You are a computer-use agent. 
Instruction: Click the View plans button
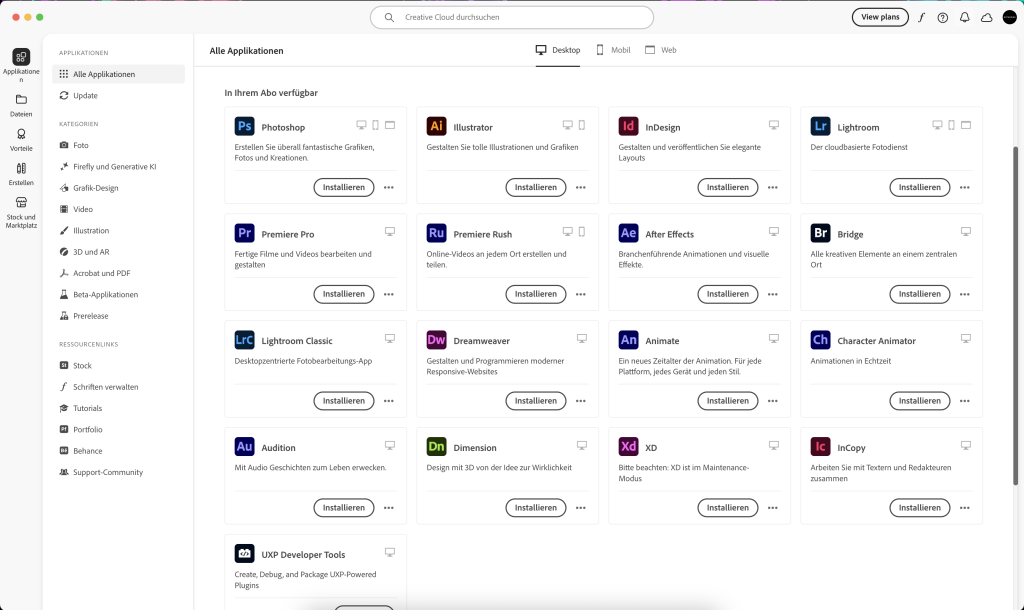(x=880, y=17)
